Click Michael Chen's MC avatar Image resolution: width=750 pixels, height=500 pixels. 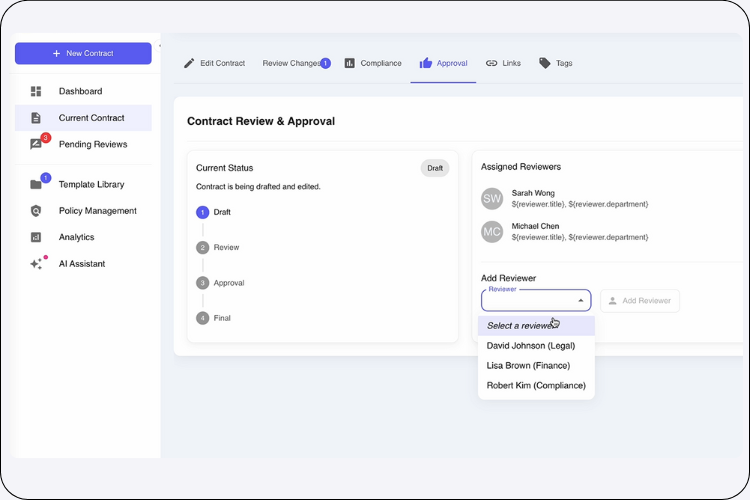pyautogui.click(x=492, y=232)
